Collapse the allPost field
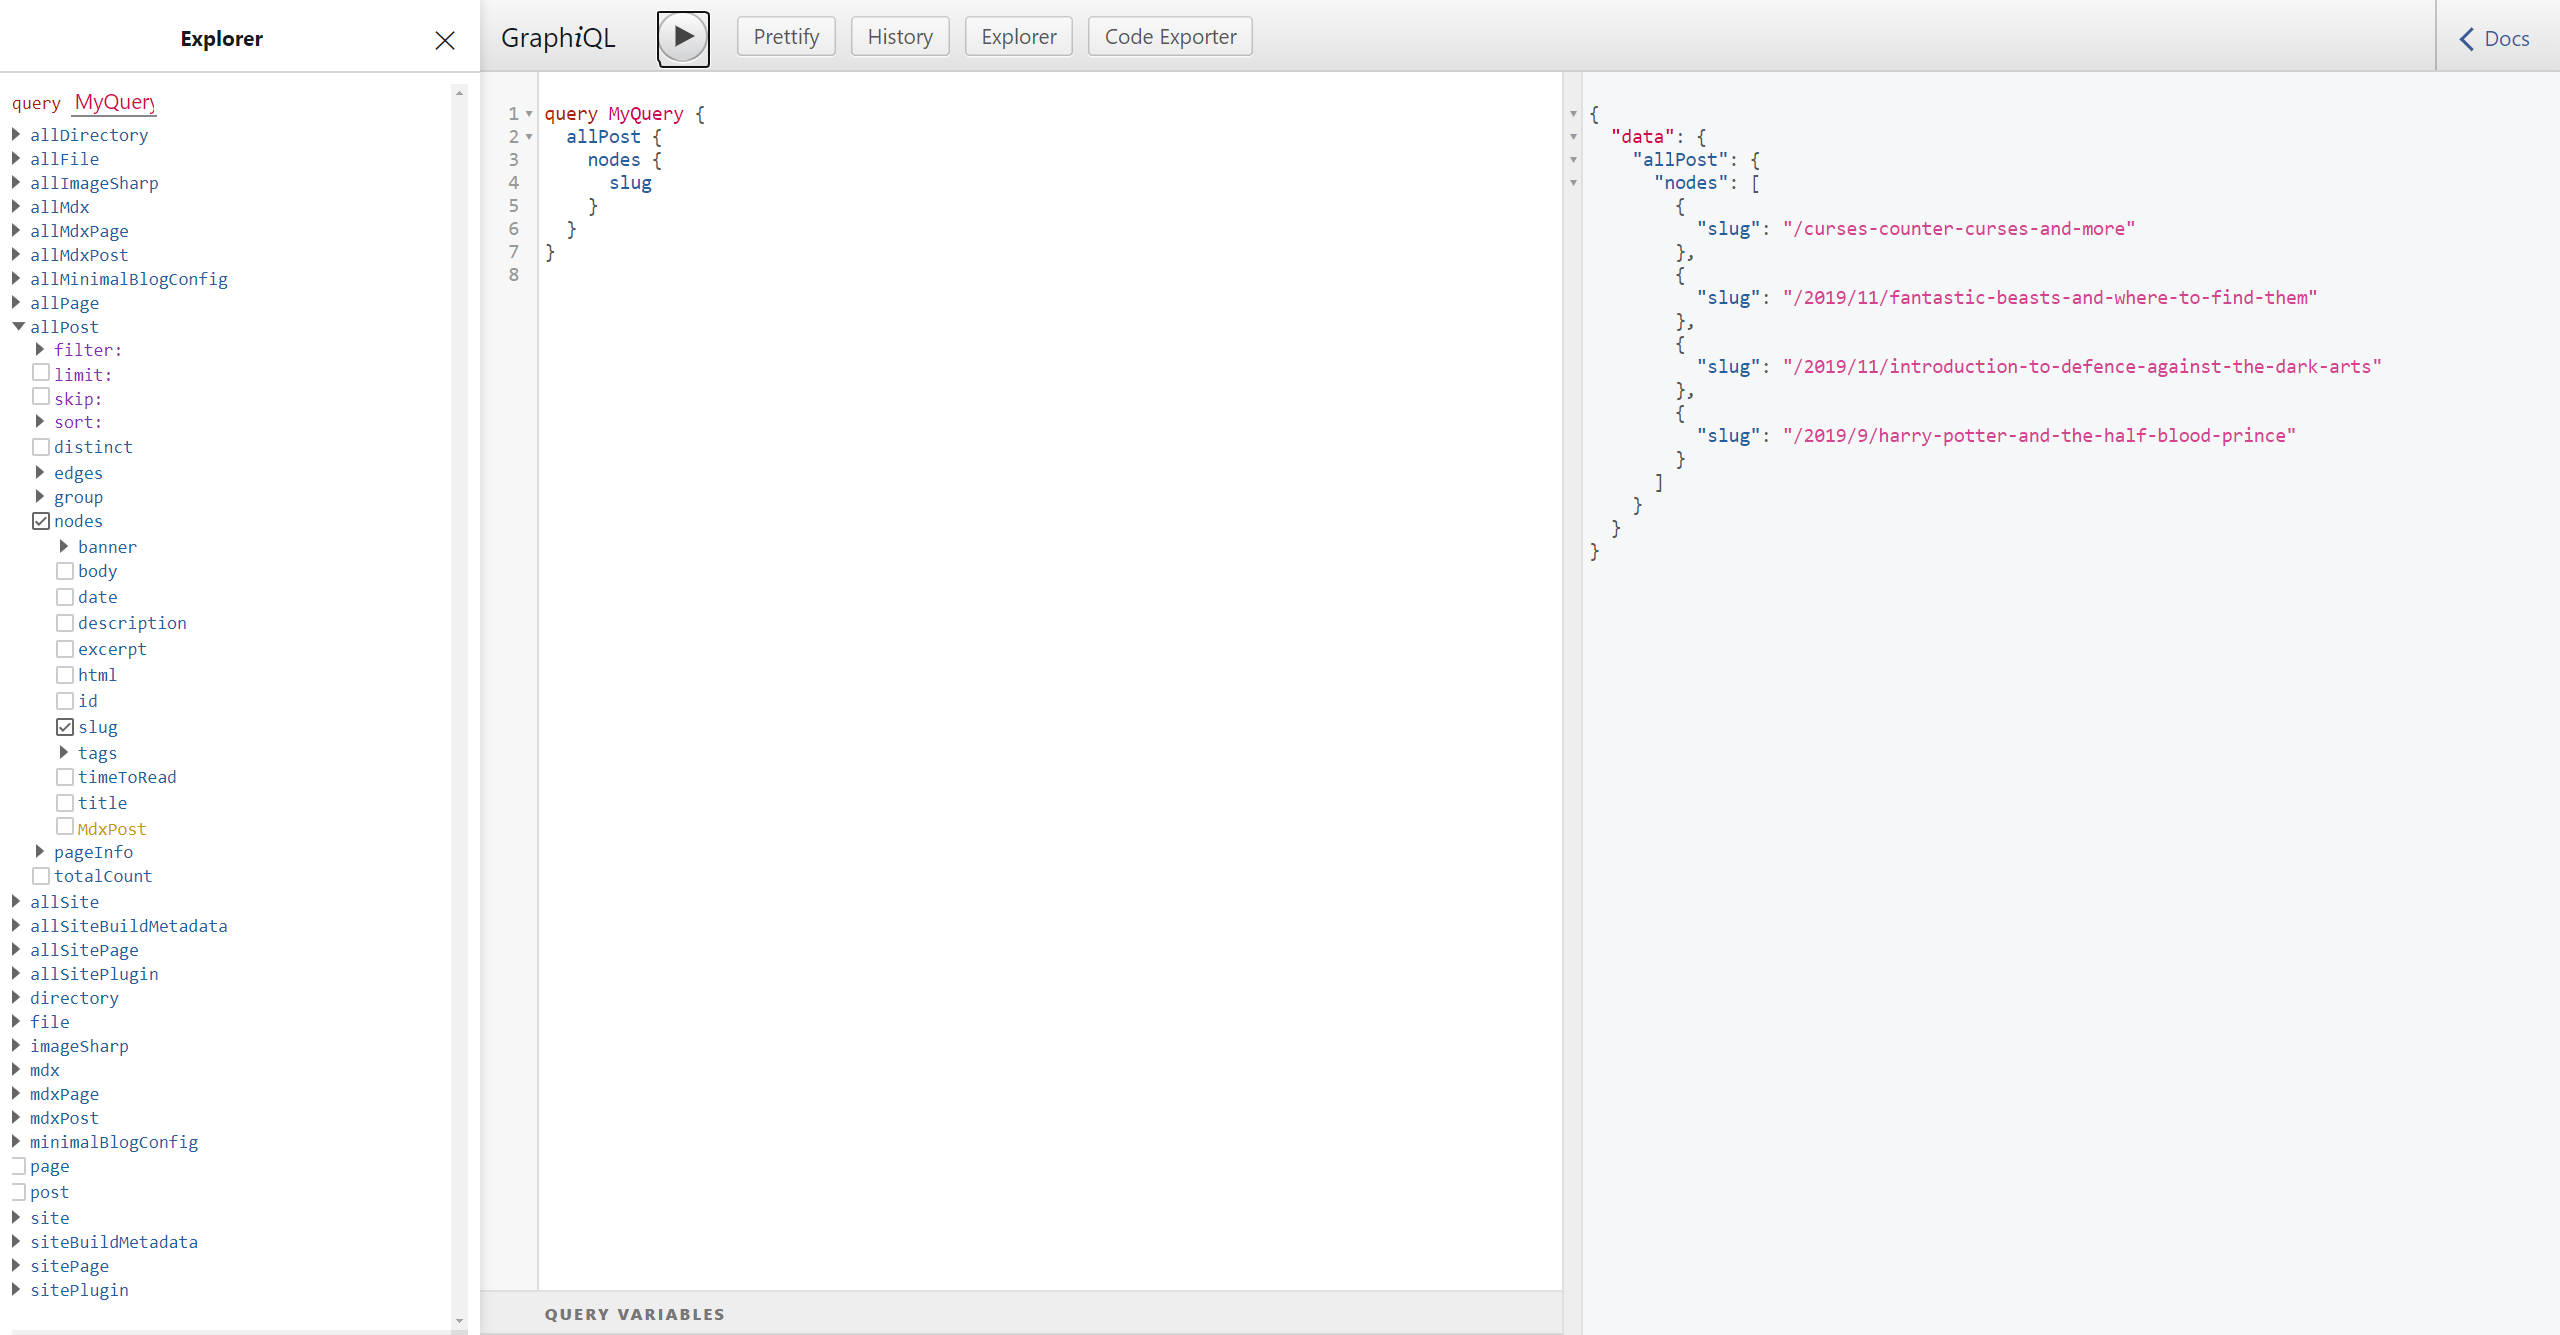Viewport: 2560px width, 1335px height. pyautogui.click(x=17, y=326)
